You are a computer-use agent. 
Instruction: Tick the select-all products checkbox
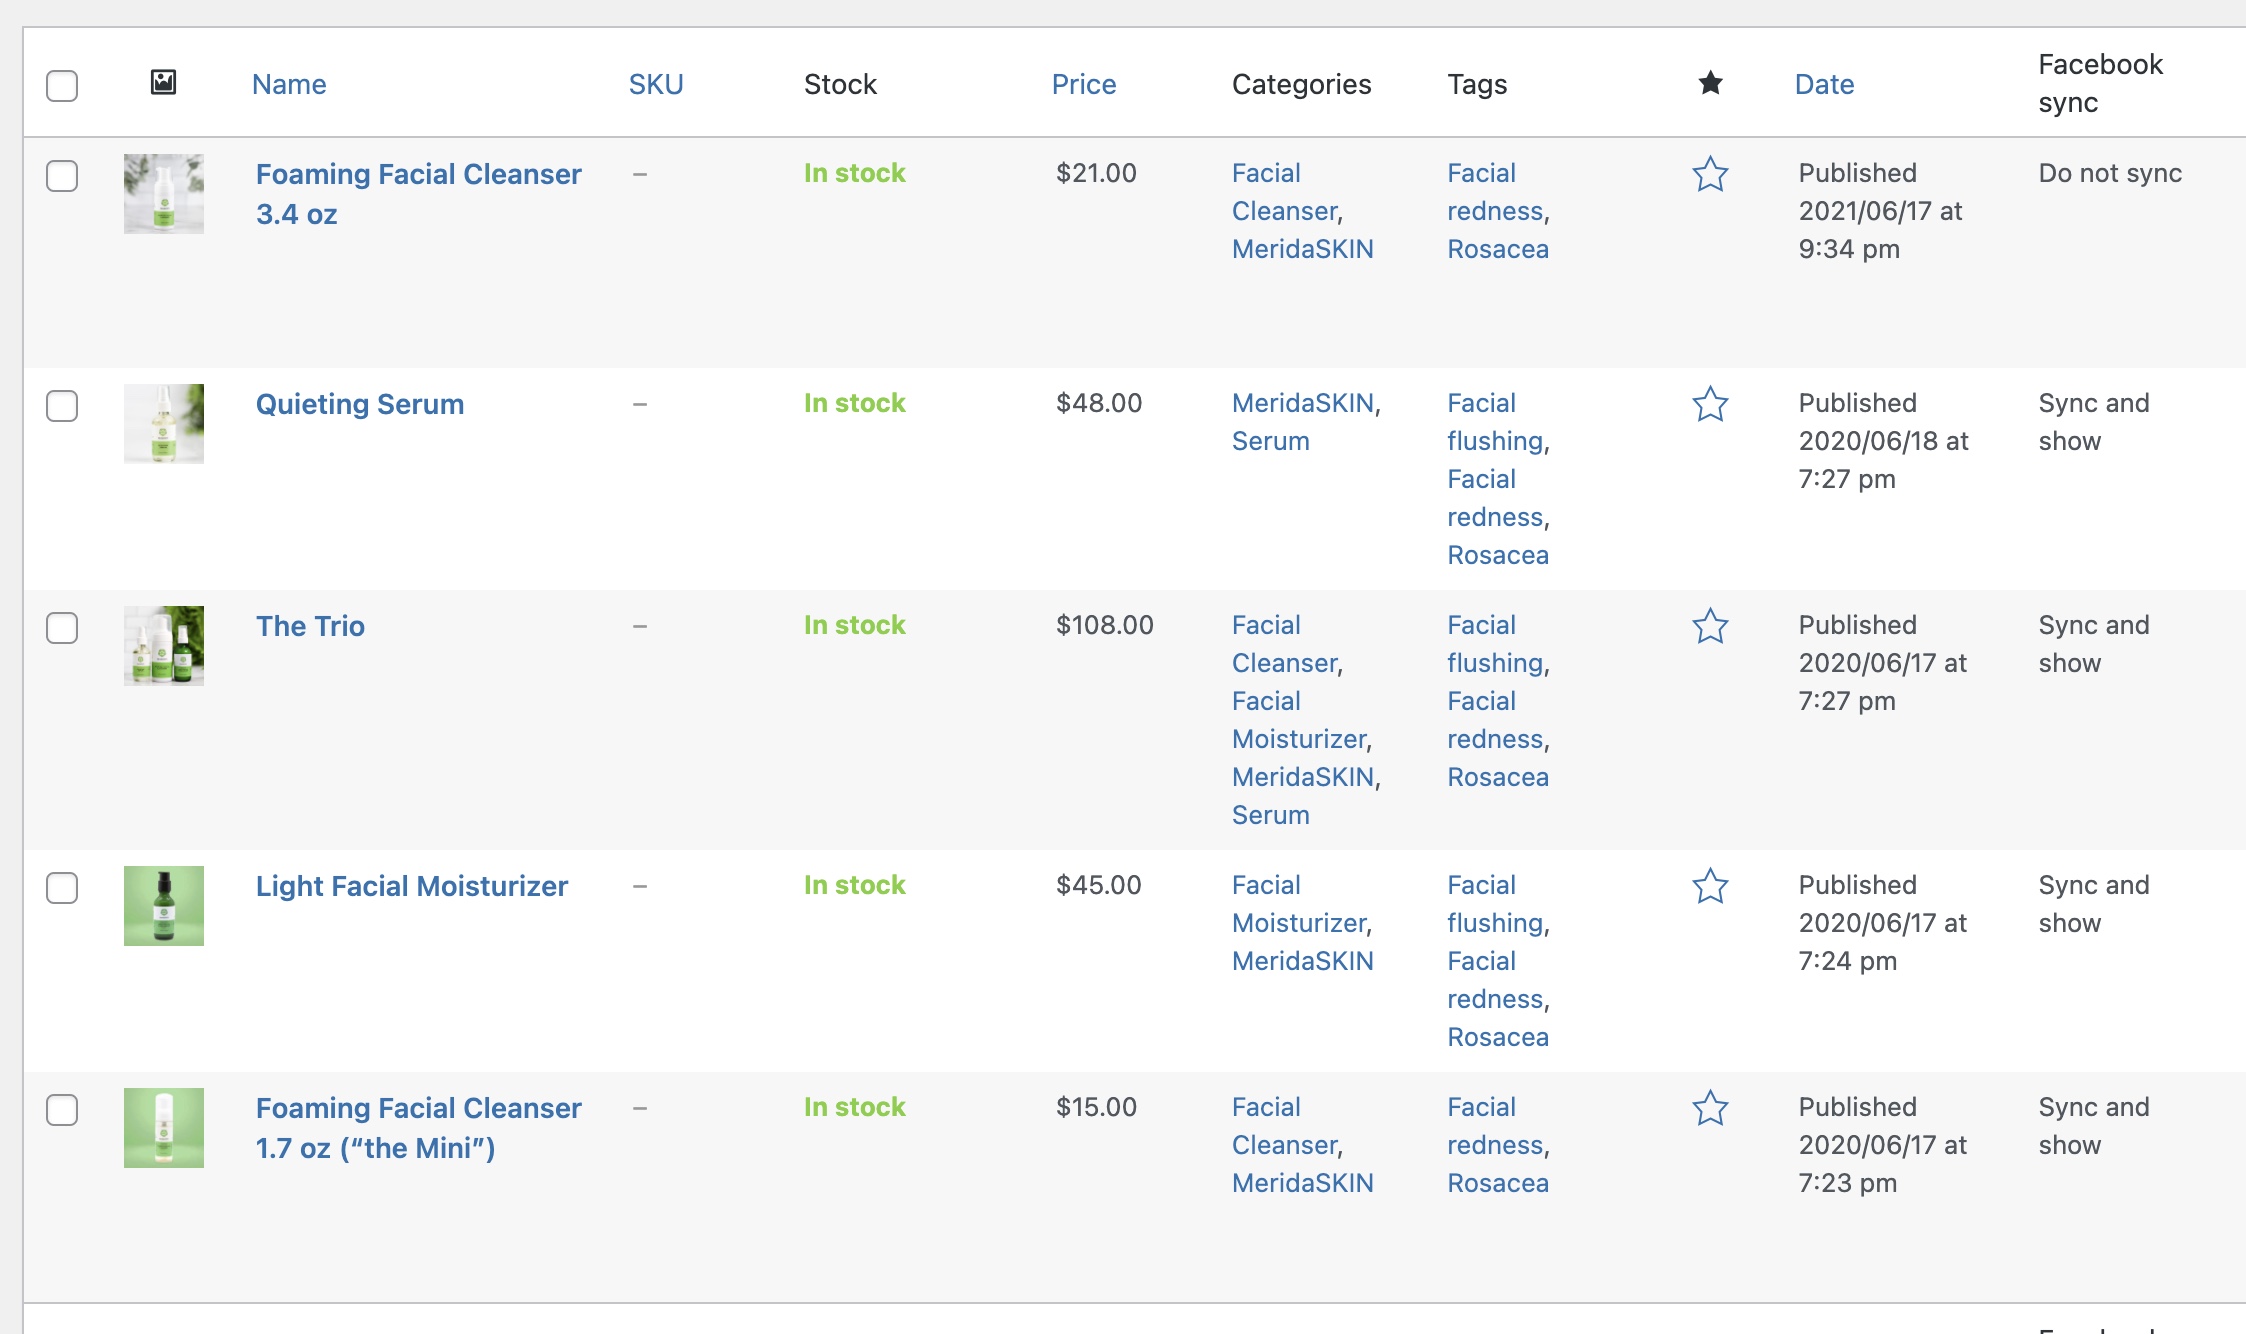tap(62, 85)
